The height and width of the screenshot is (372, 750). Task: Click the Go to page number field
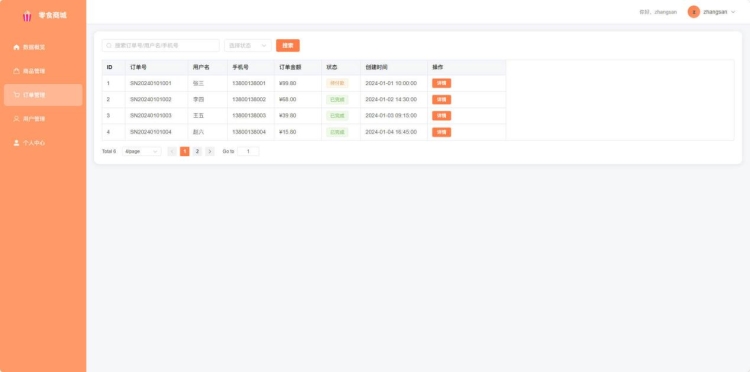tap(248, 151)
